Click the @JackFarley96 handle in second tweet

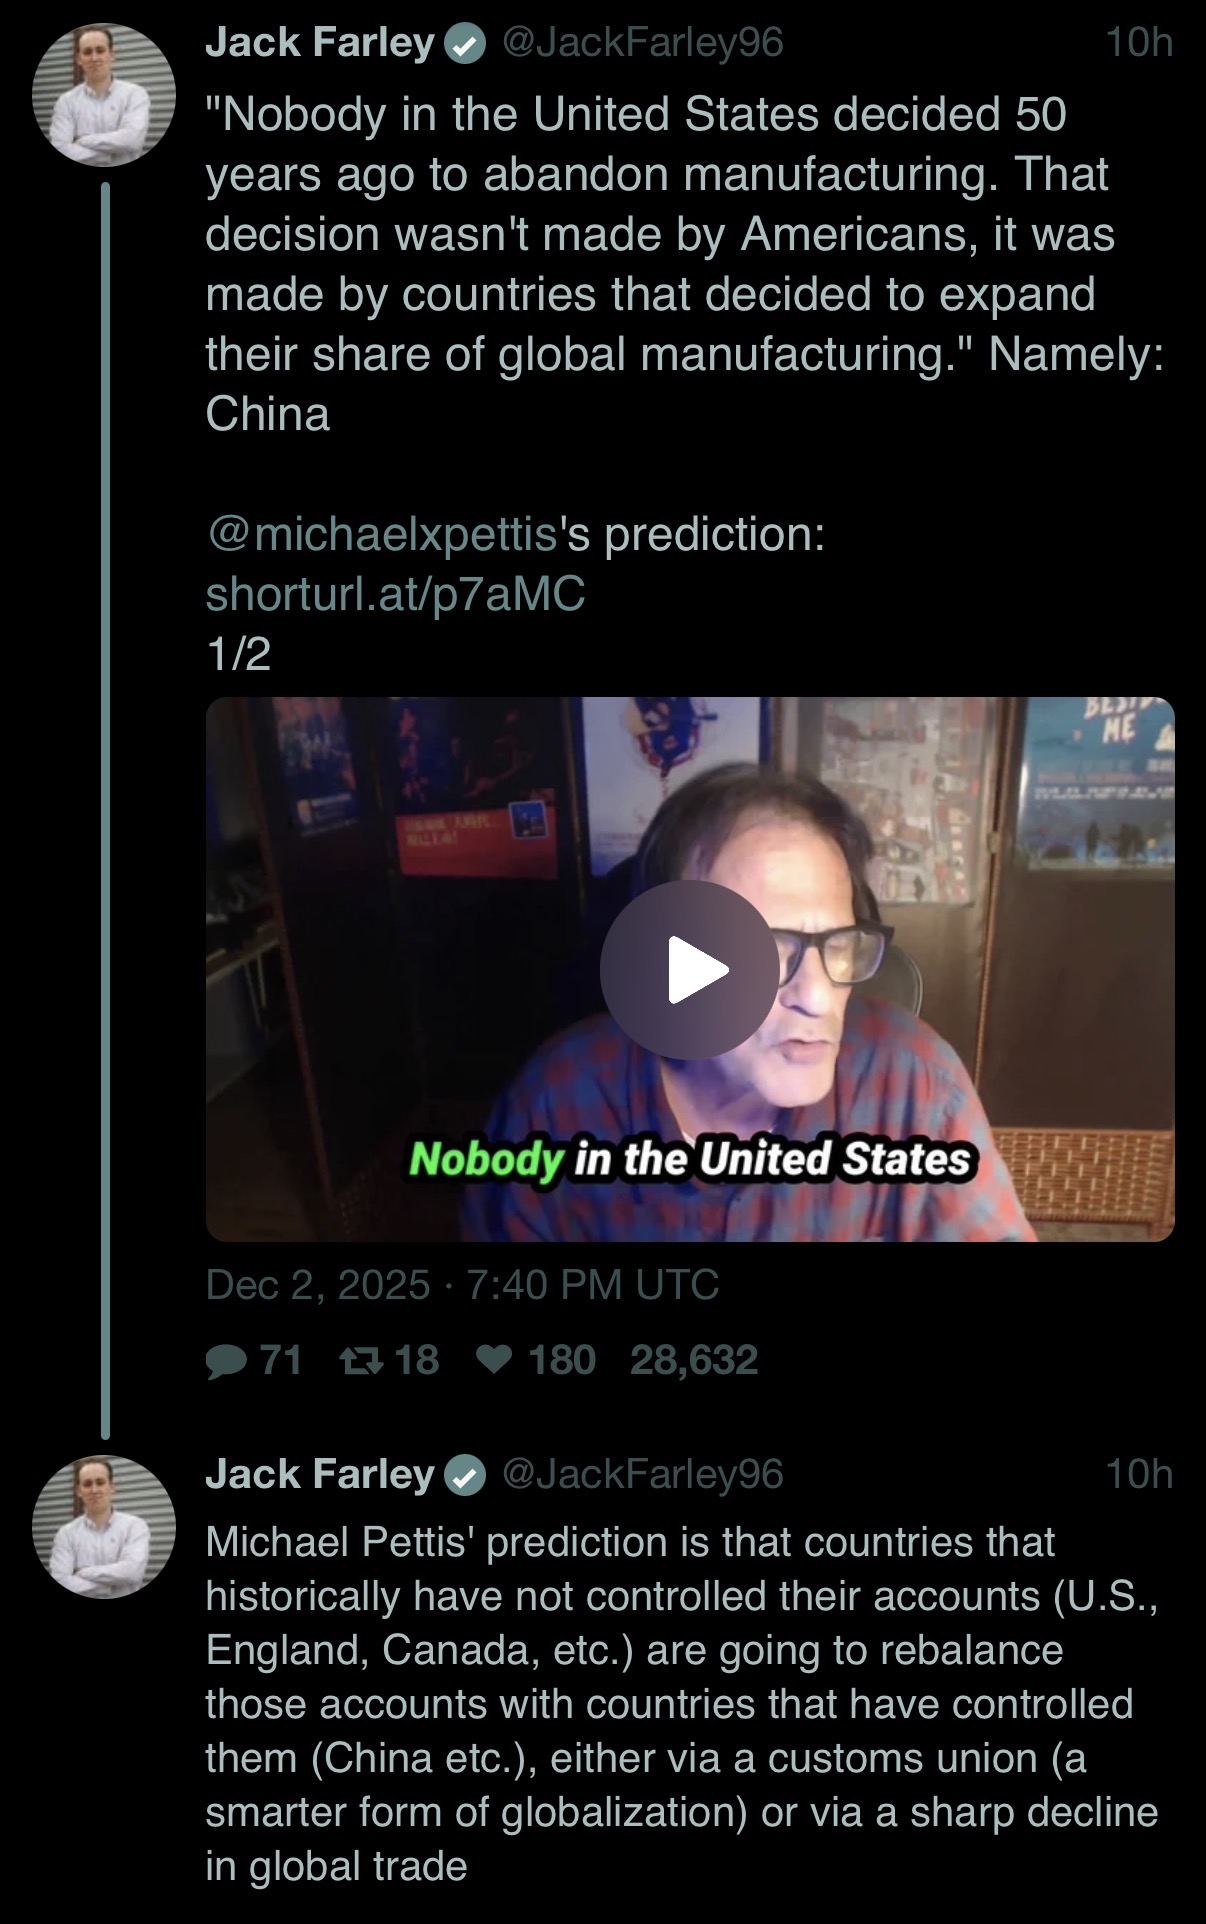642,1474
